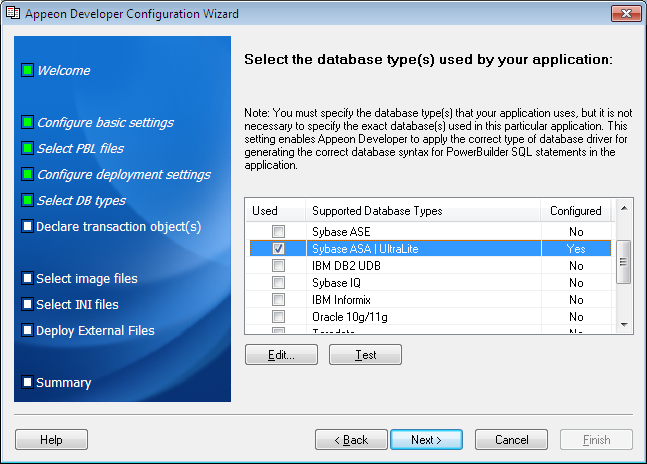
Task: Select the IBM Informix row text
Action: 341,300
